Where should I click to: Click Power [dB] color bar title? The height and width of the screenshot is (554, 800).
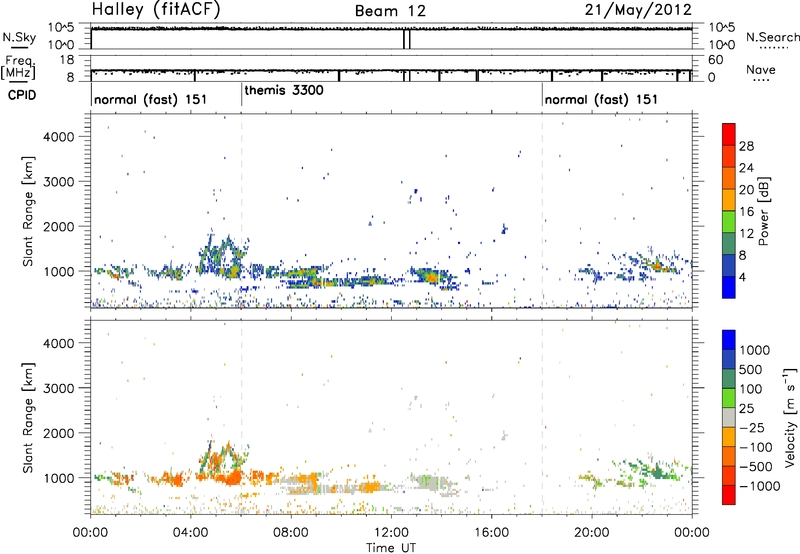(763, 211)
